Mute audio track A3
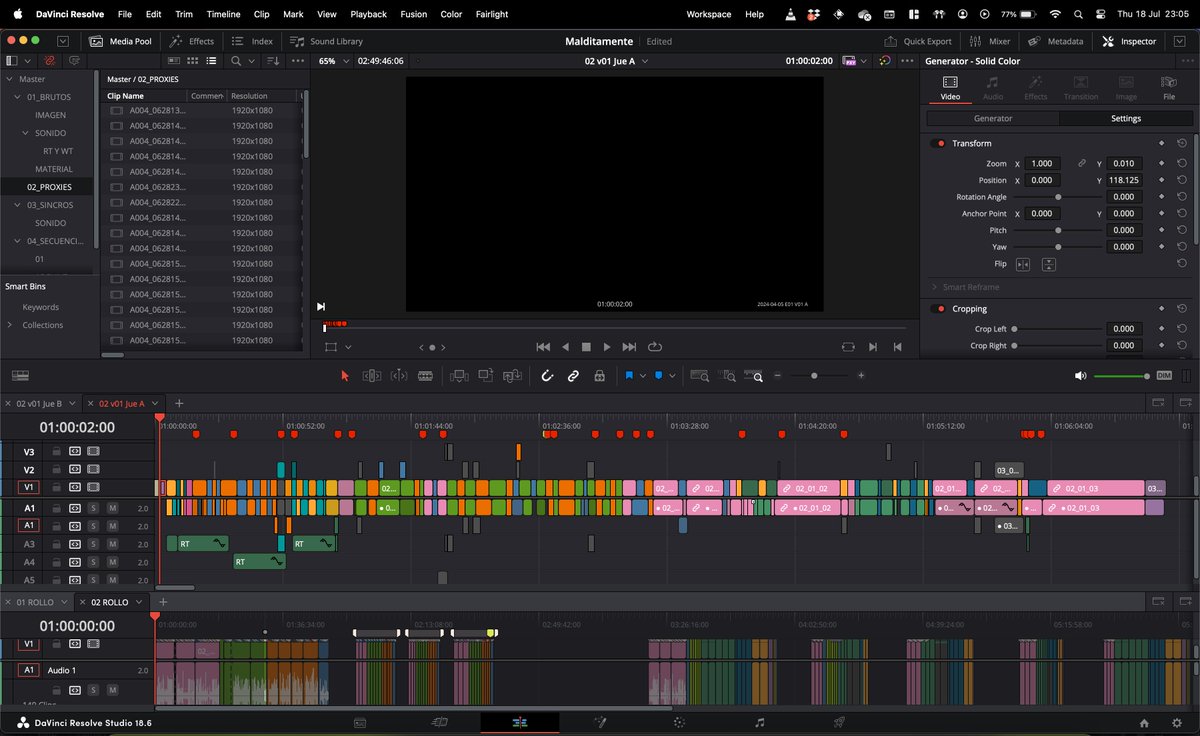1200x736 pixels. click(113, 544)
